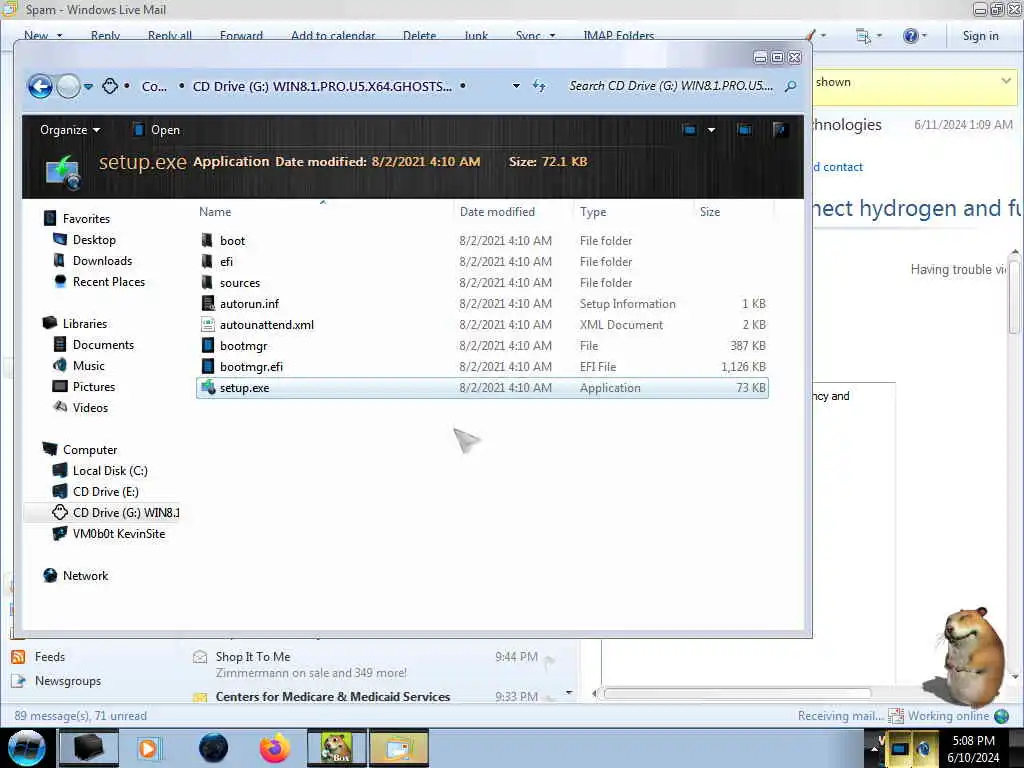The height and width of the screenshot is (768, 1024).
Task: Open recent locations dropdown beside navigation arrows
Action: tap(89, 86)
